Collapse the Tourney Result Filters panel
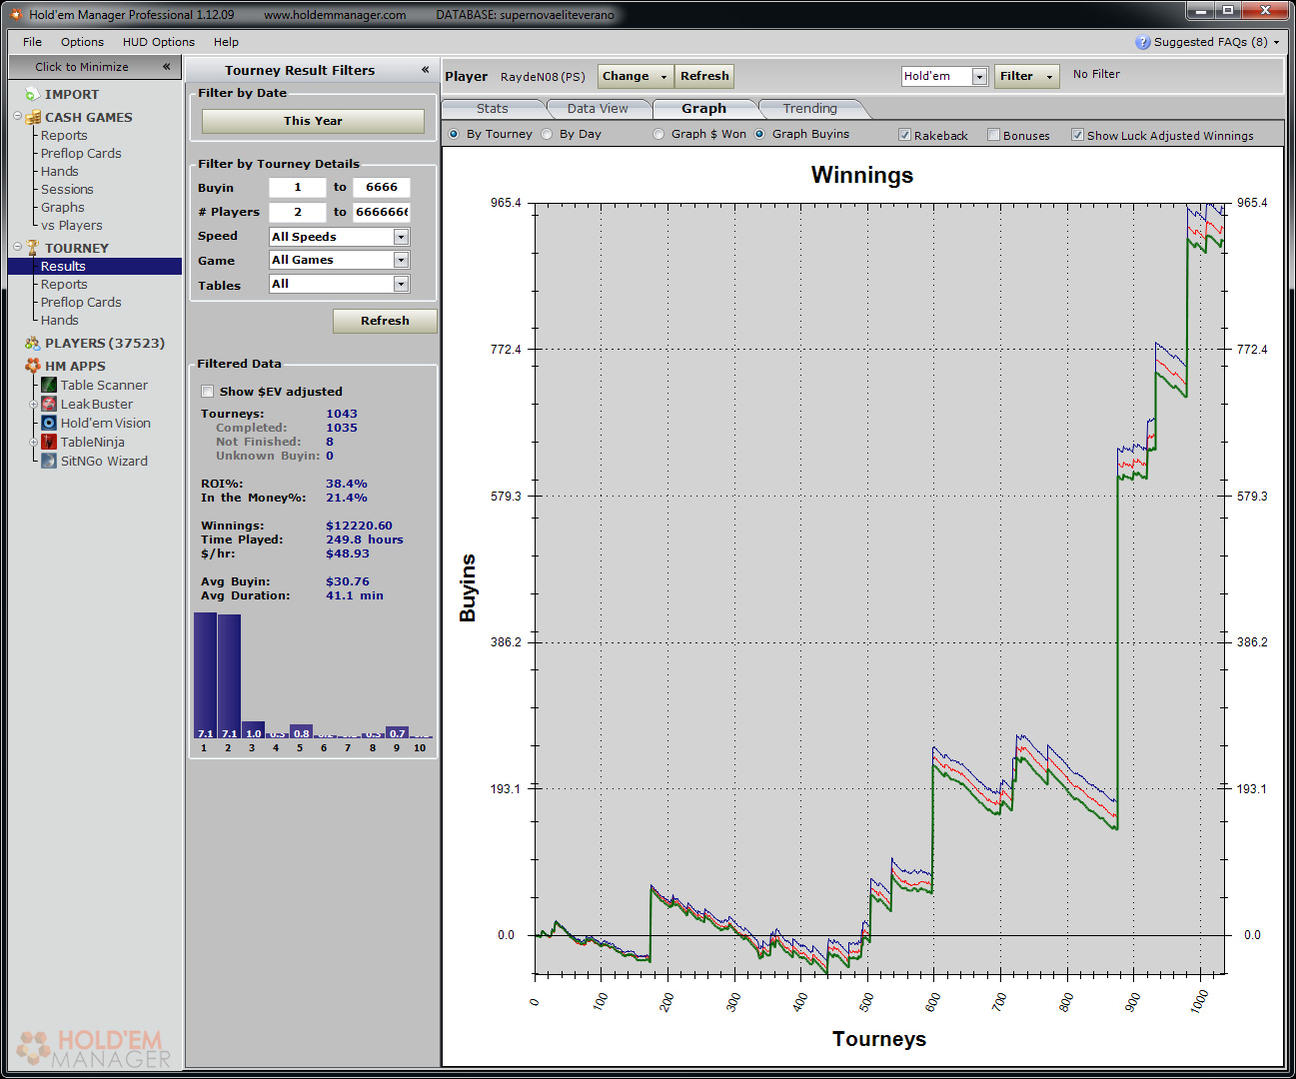The width and height of the screenshot is (1296, 1079). tap(425, 70)
